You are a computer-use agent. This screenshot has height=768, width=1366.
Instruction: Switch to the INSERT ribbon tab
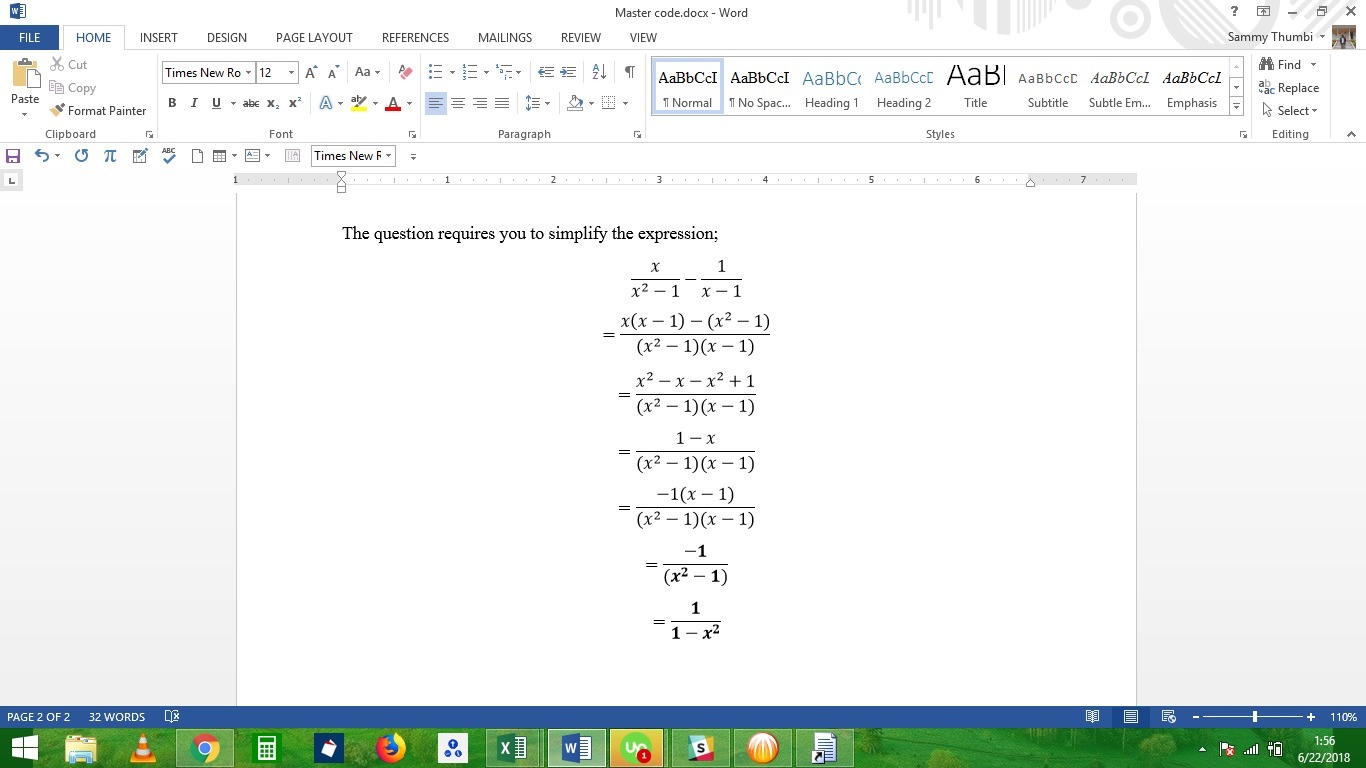pos(158,37)
